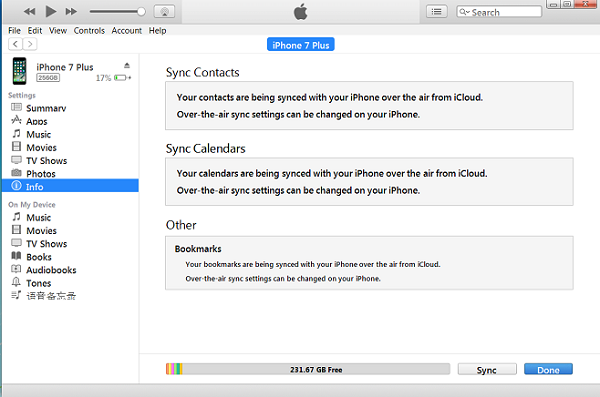Screen dimensions: 600x397
Task: Click the fast-forward (next track) button
Action: click(x=71, y=11)
